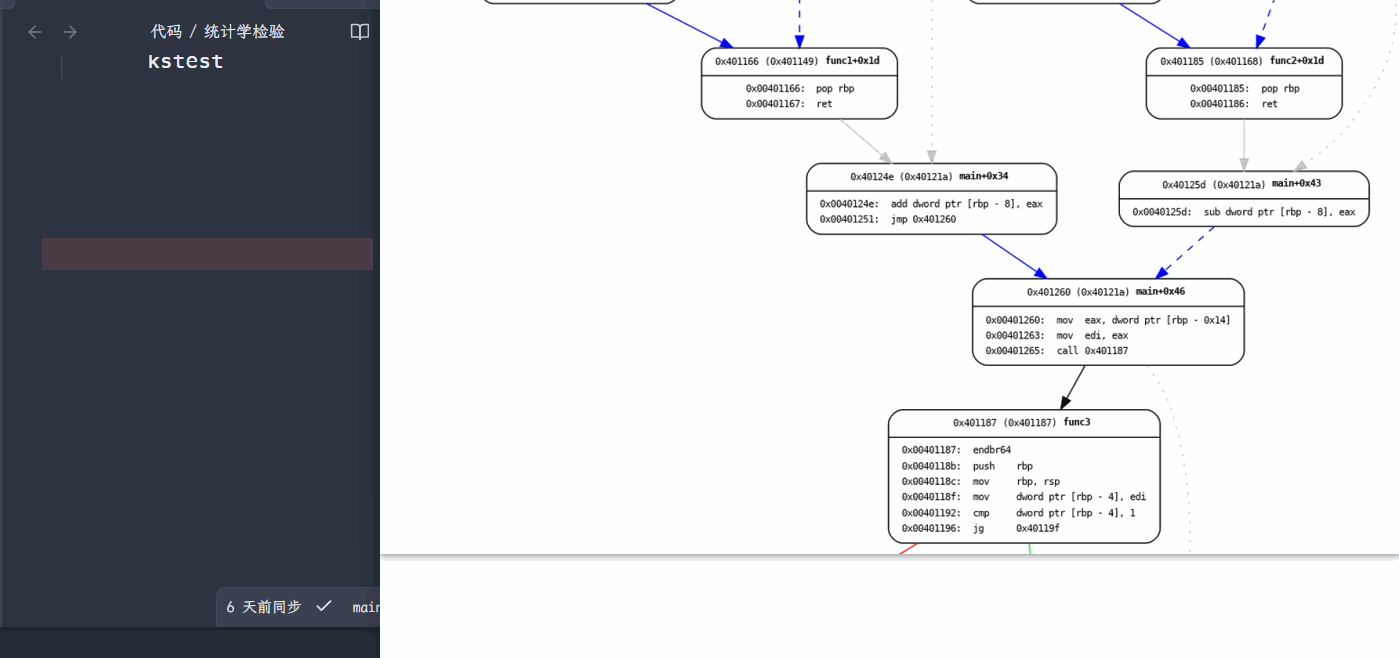This screenshot has width=1399, height=658.
Task: Click the back navigation arrow
Action: pyautogui.click(x=35, y=32)
